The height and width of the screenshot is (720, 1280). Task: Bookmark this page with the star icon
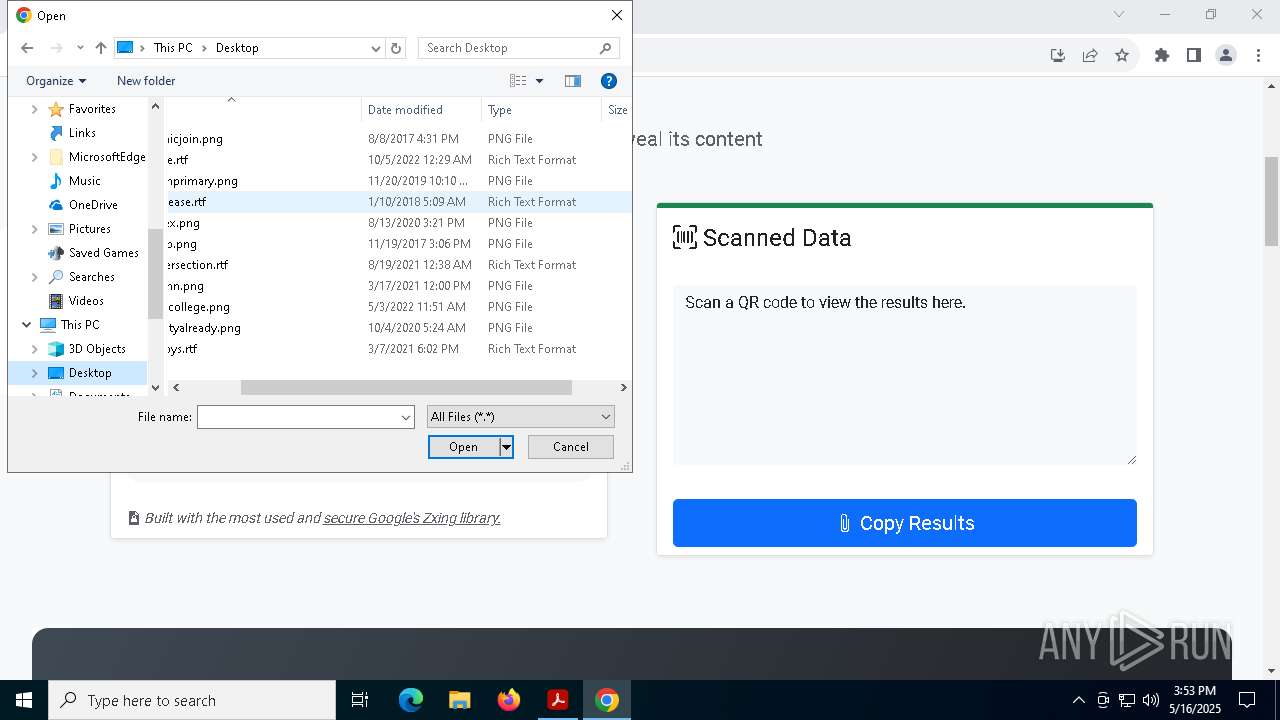tap(1122, 55)
